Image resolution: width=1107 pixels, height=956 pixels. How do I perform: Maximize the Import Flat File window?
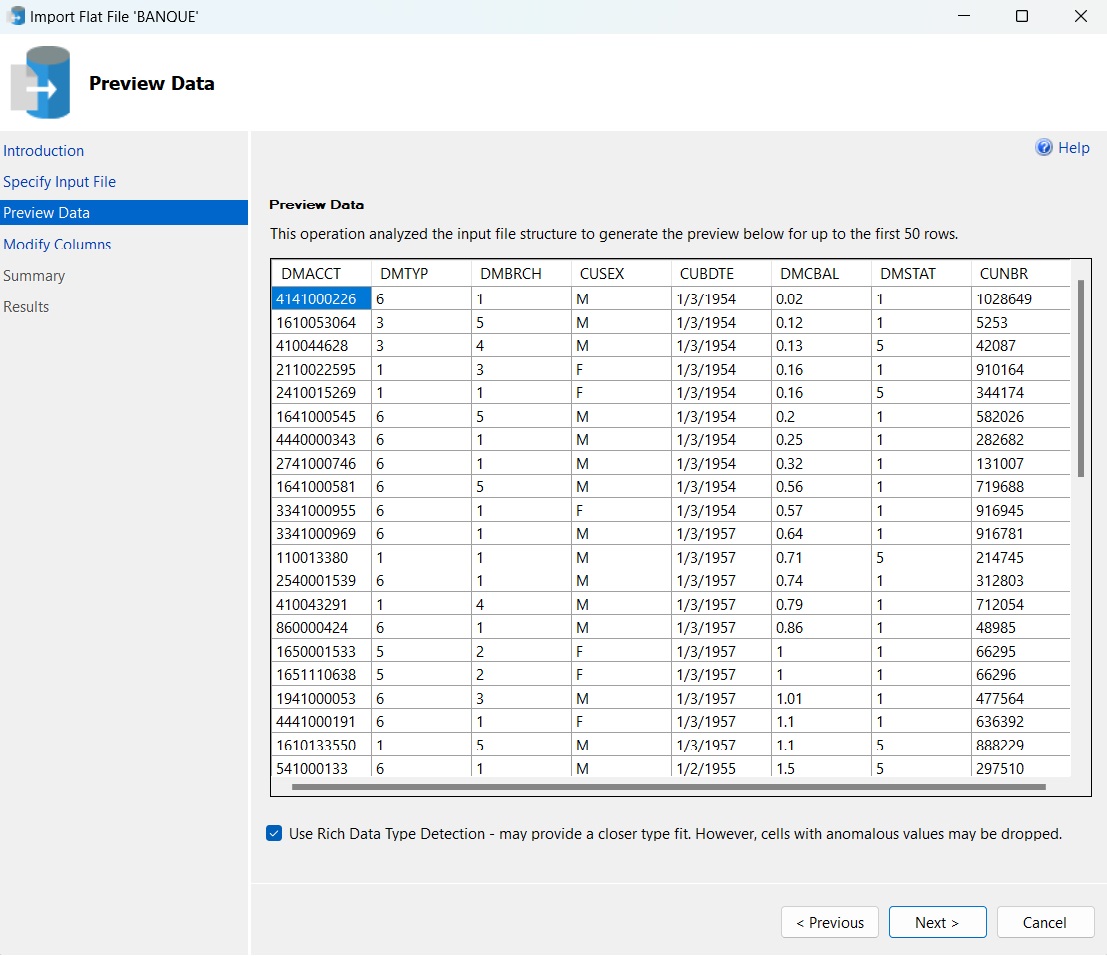pyautogui.click(x=1021, y=17)
